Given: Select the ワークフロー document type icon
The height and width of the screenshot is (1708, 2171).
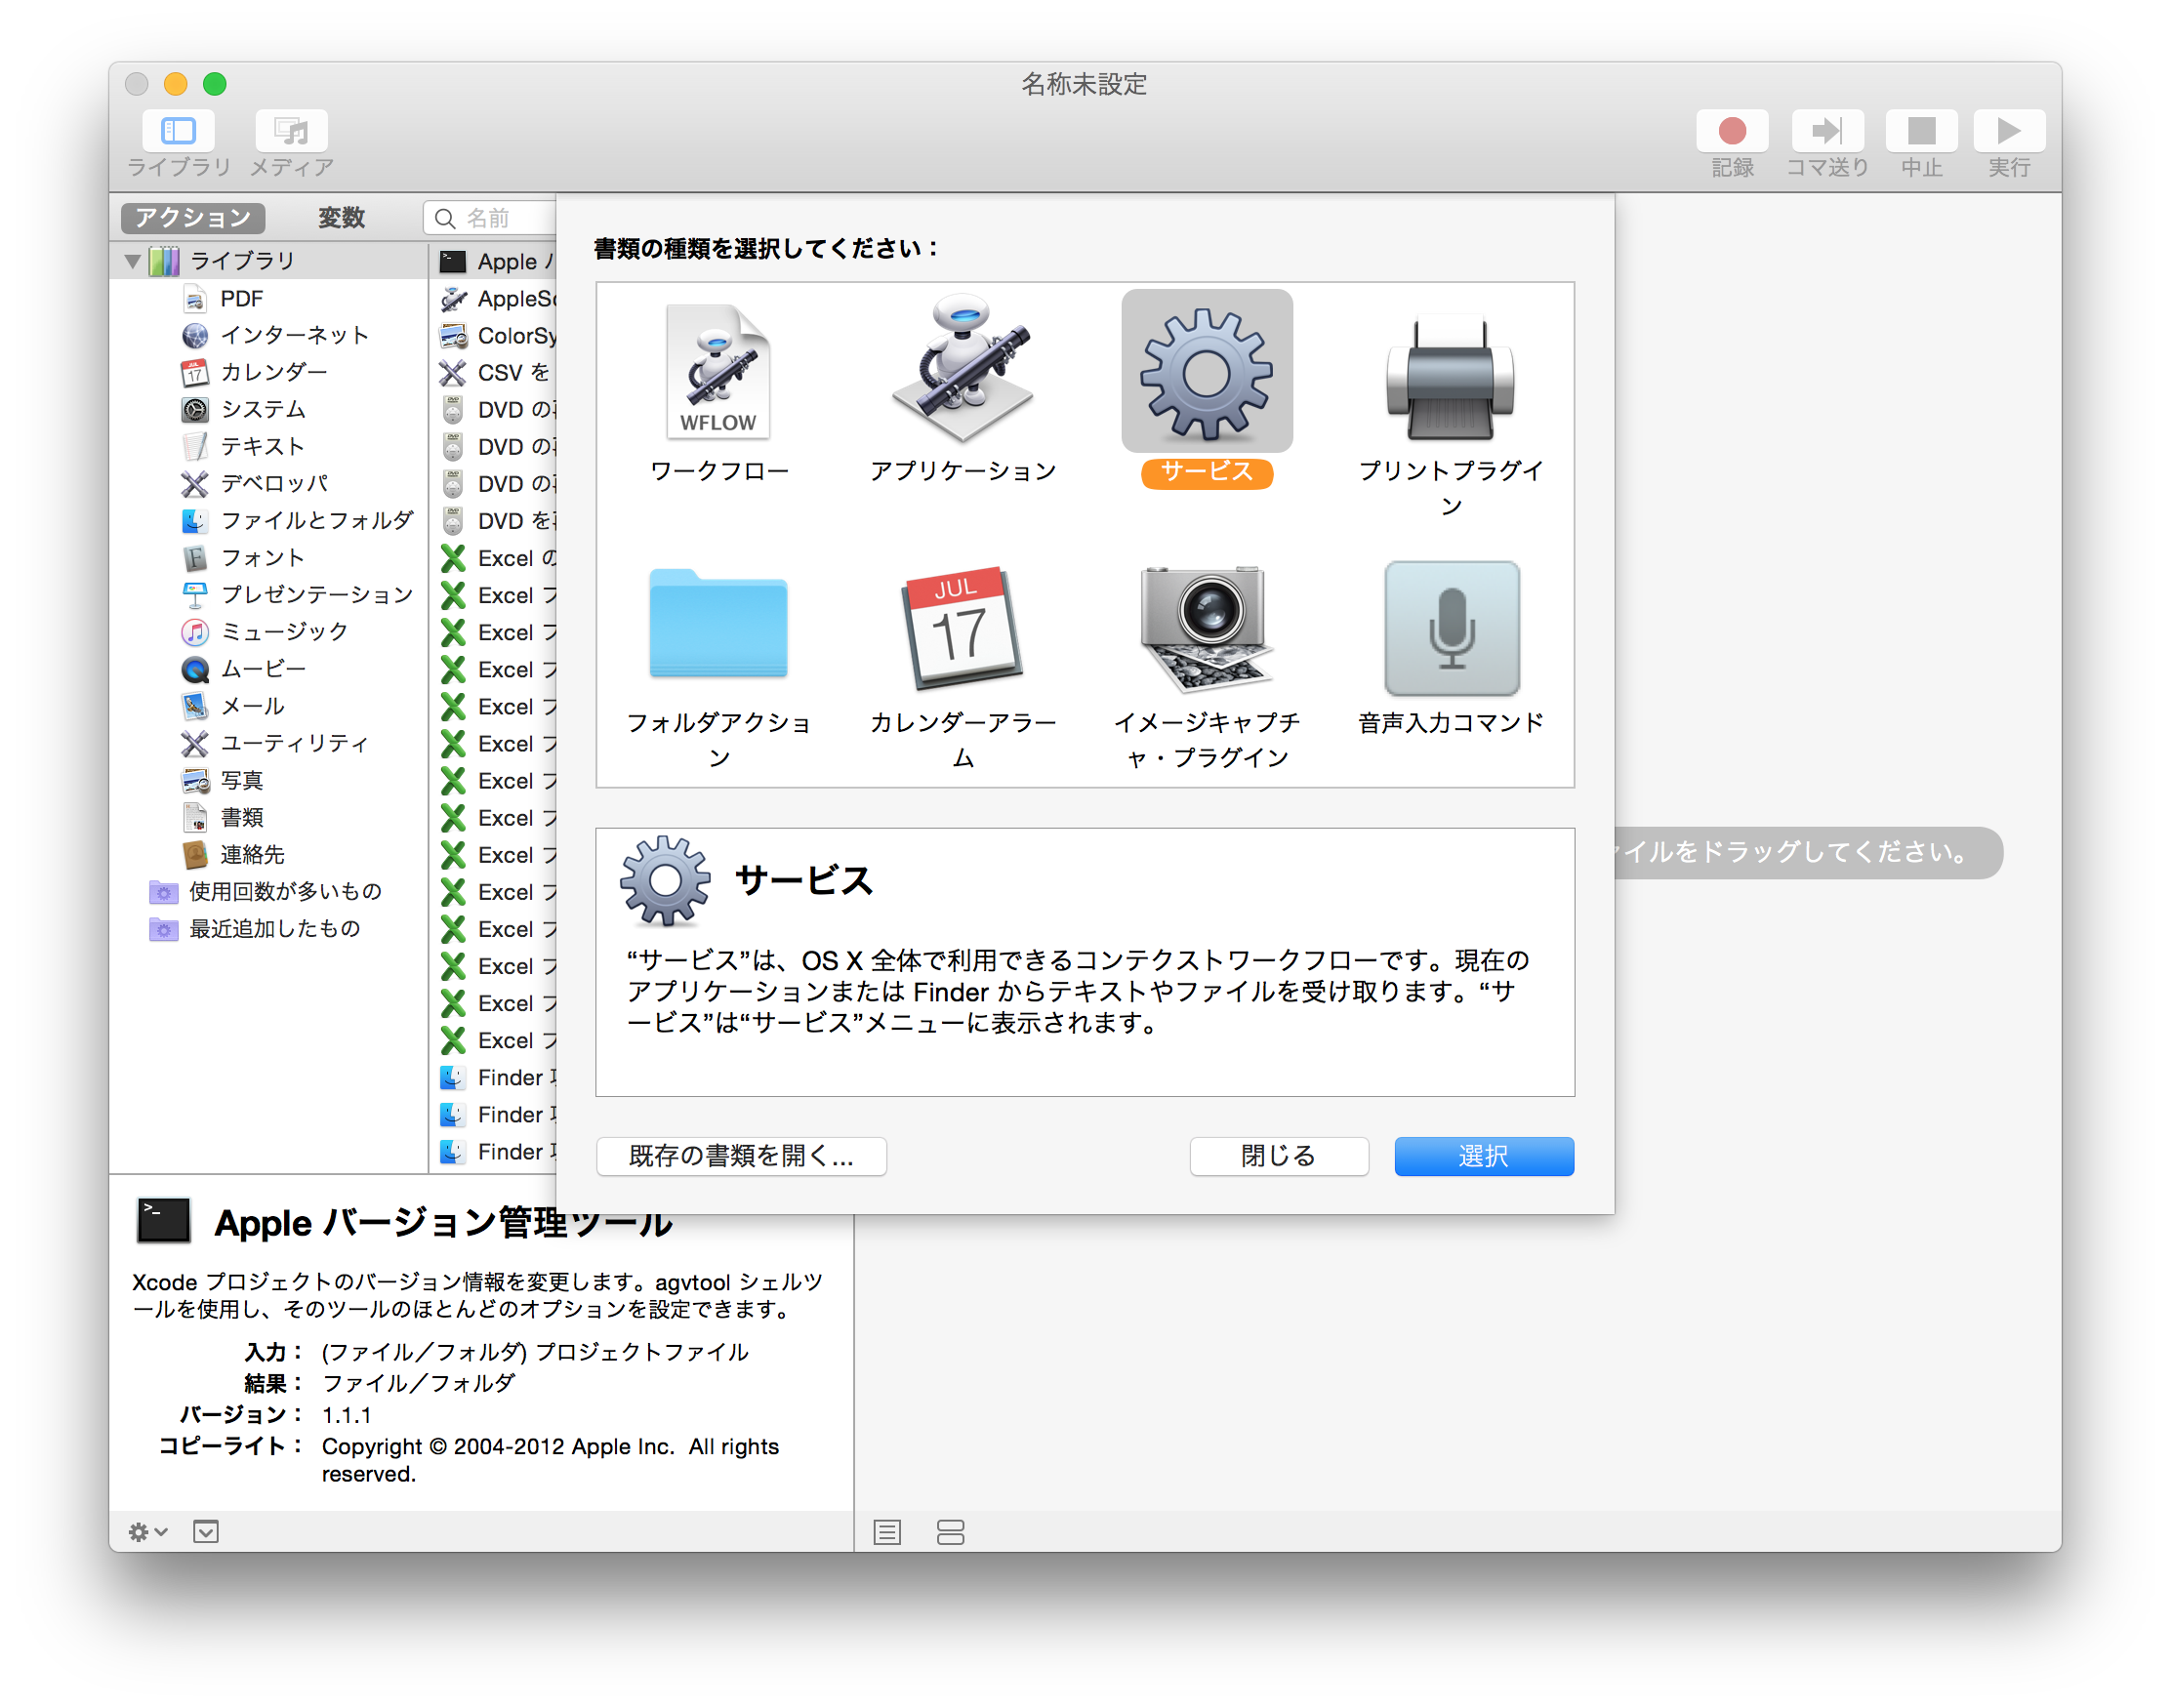Looking at the screenshot, I should tap(718, 374).
